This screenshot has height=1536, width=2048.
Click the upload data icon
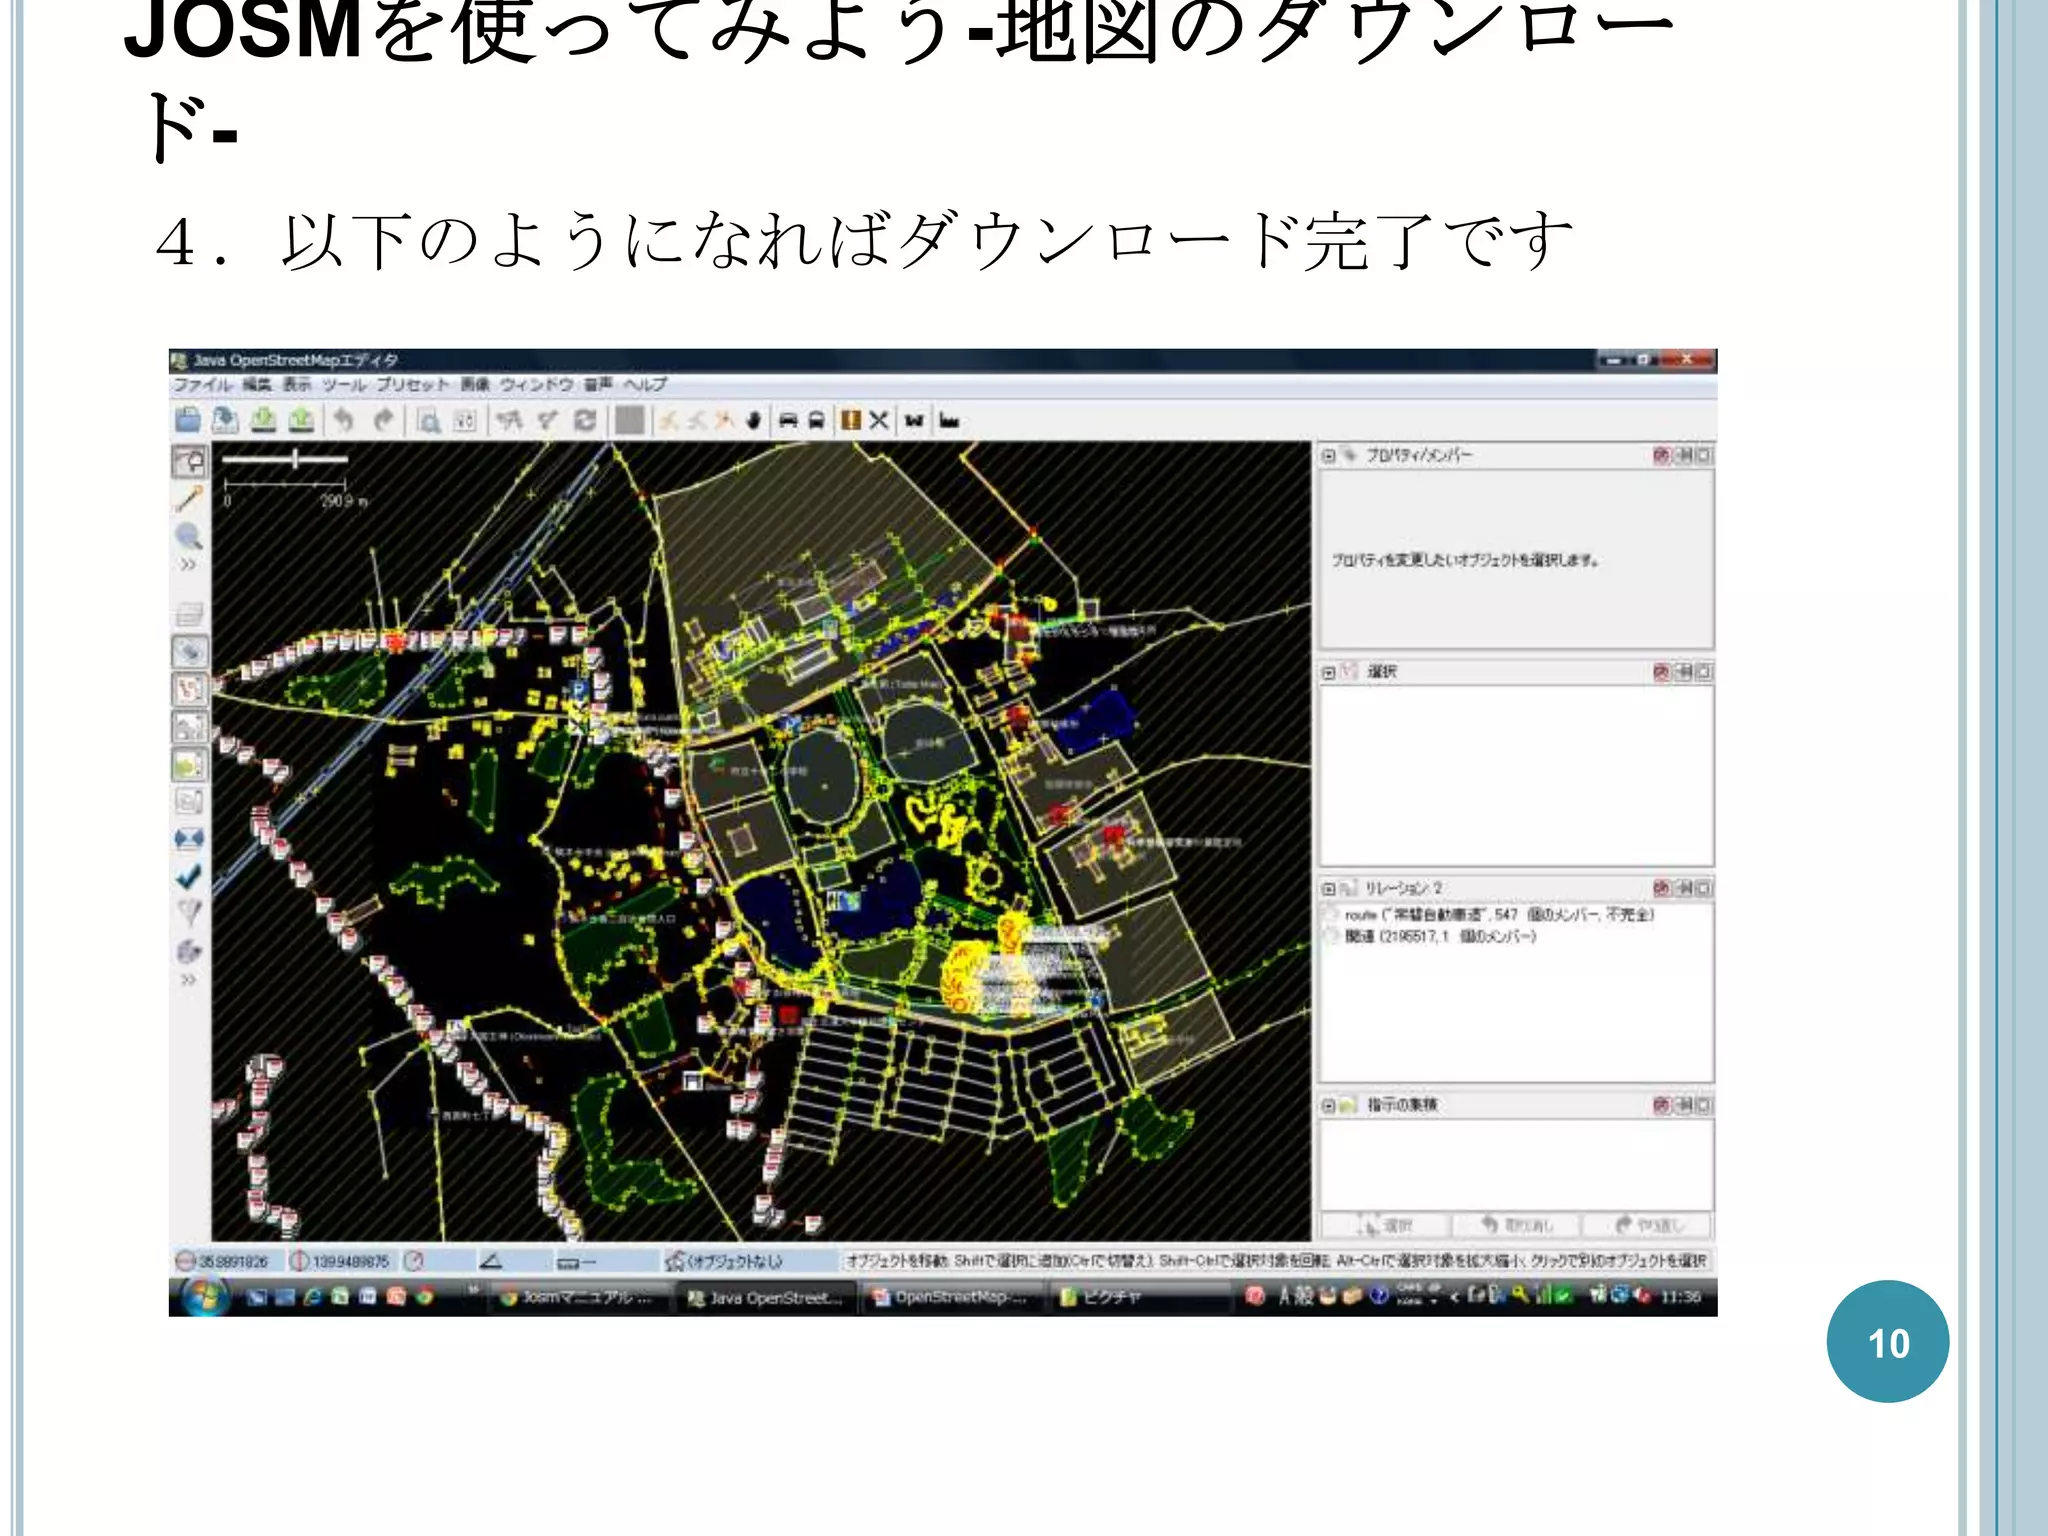[301, 420]
